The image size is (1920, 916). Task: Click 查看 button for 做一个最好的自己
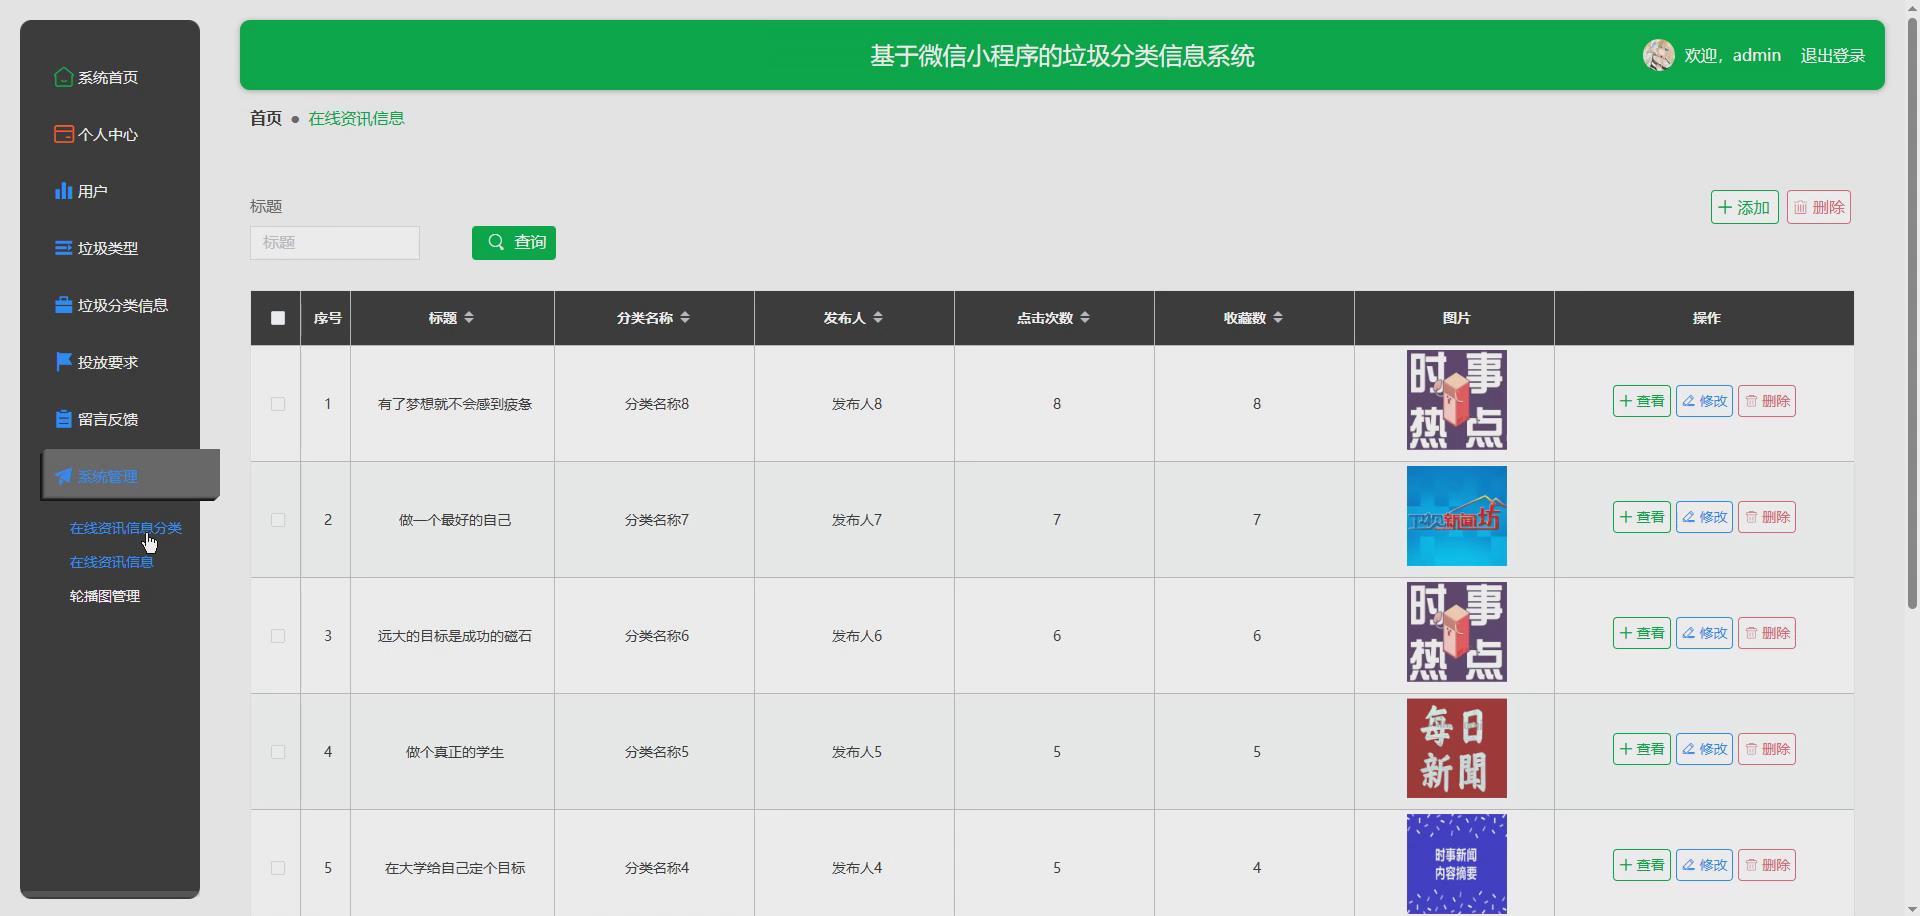click(x=1641, y=517)
